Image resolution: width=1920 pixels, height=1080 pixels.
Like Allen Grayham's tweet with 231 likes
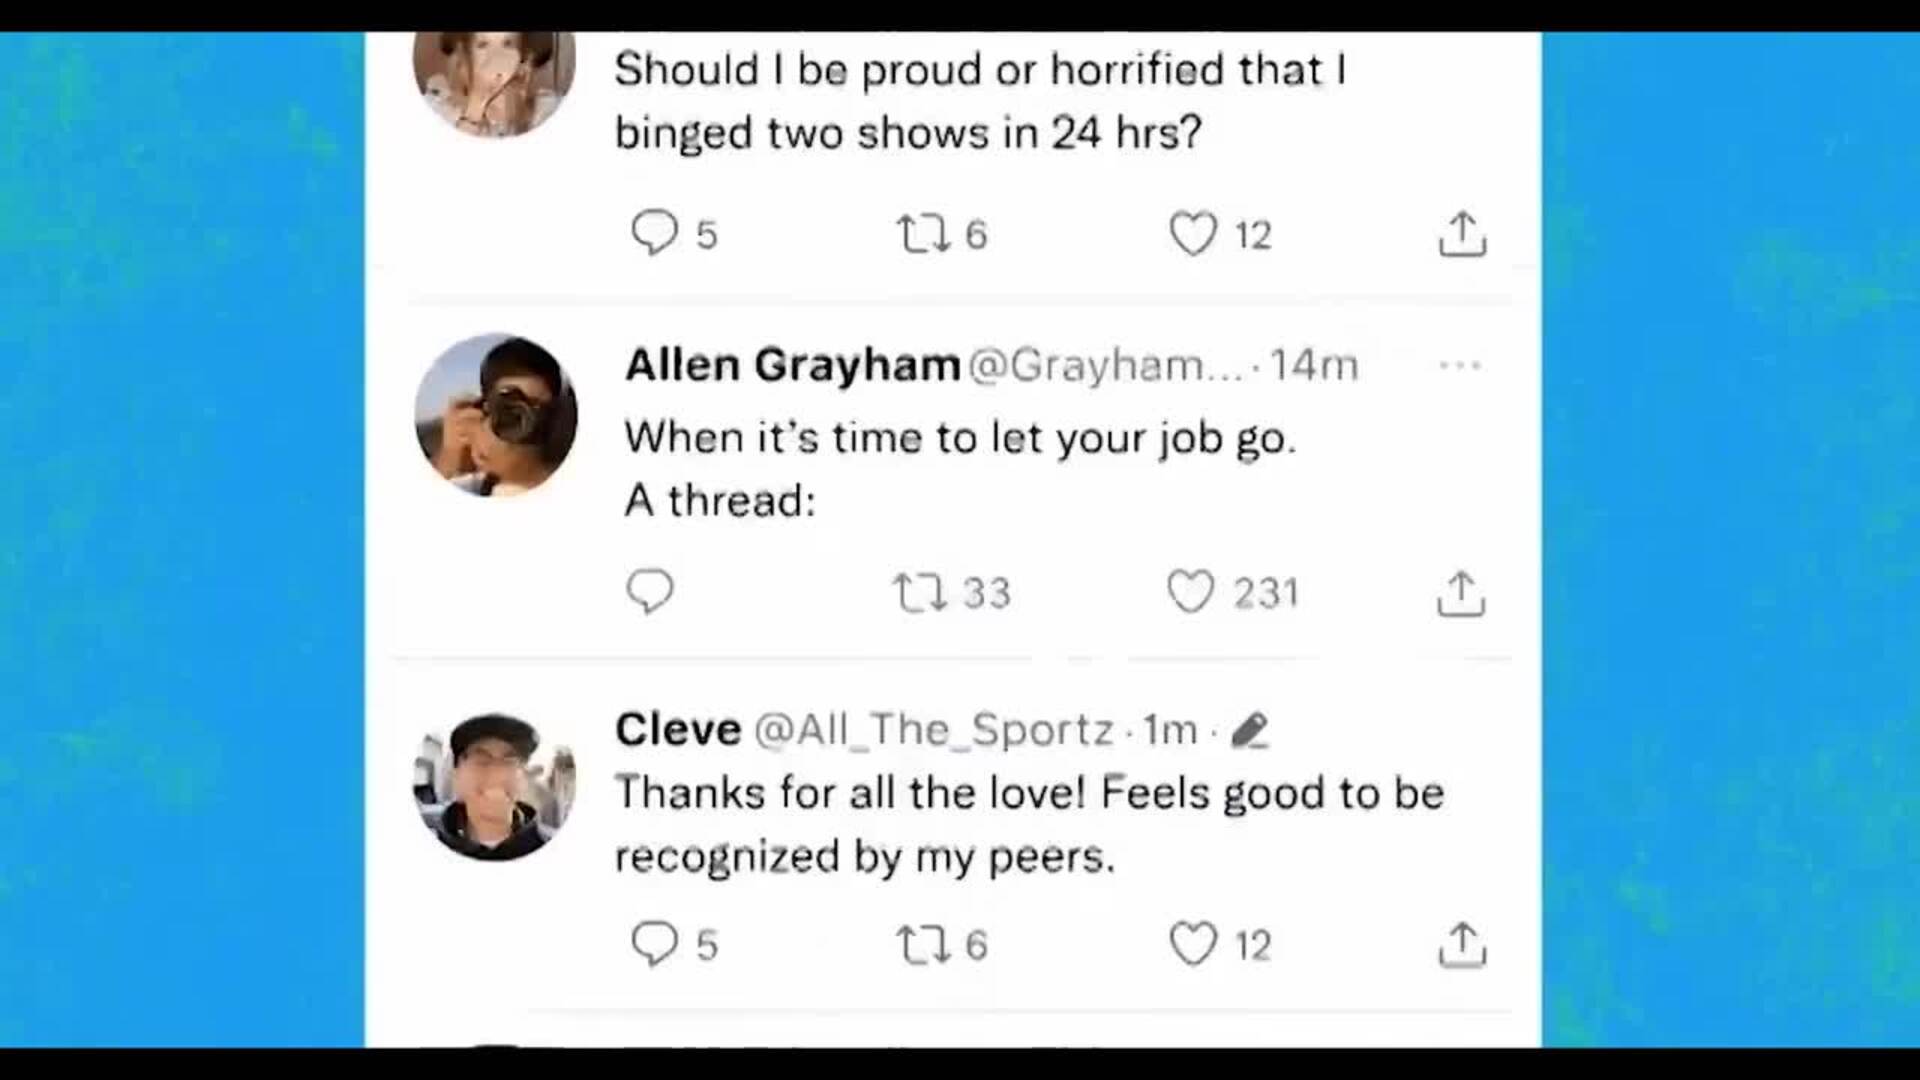[x=1191, y=592]
